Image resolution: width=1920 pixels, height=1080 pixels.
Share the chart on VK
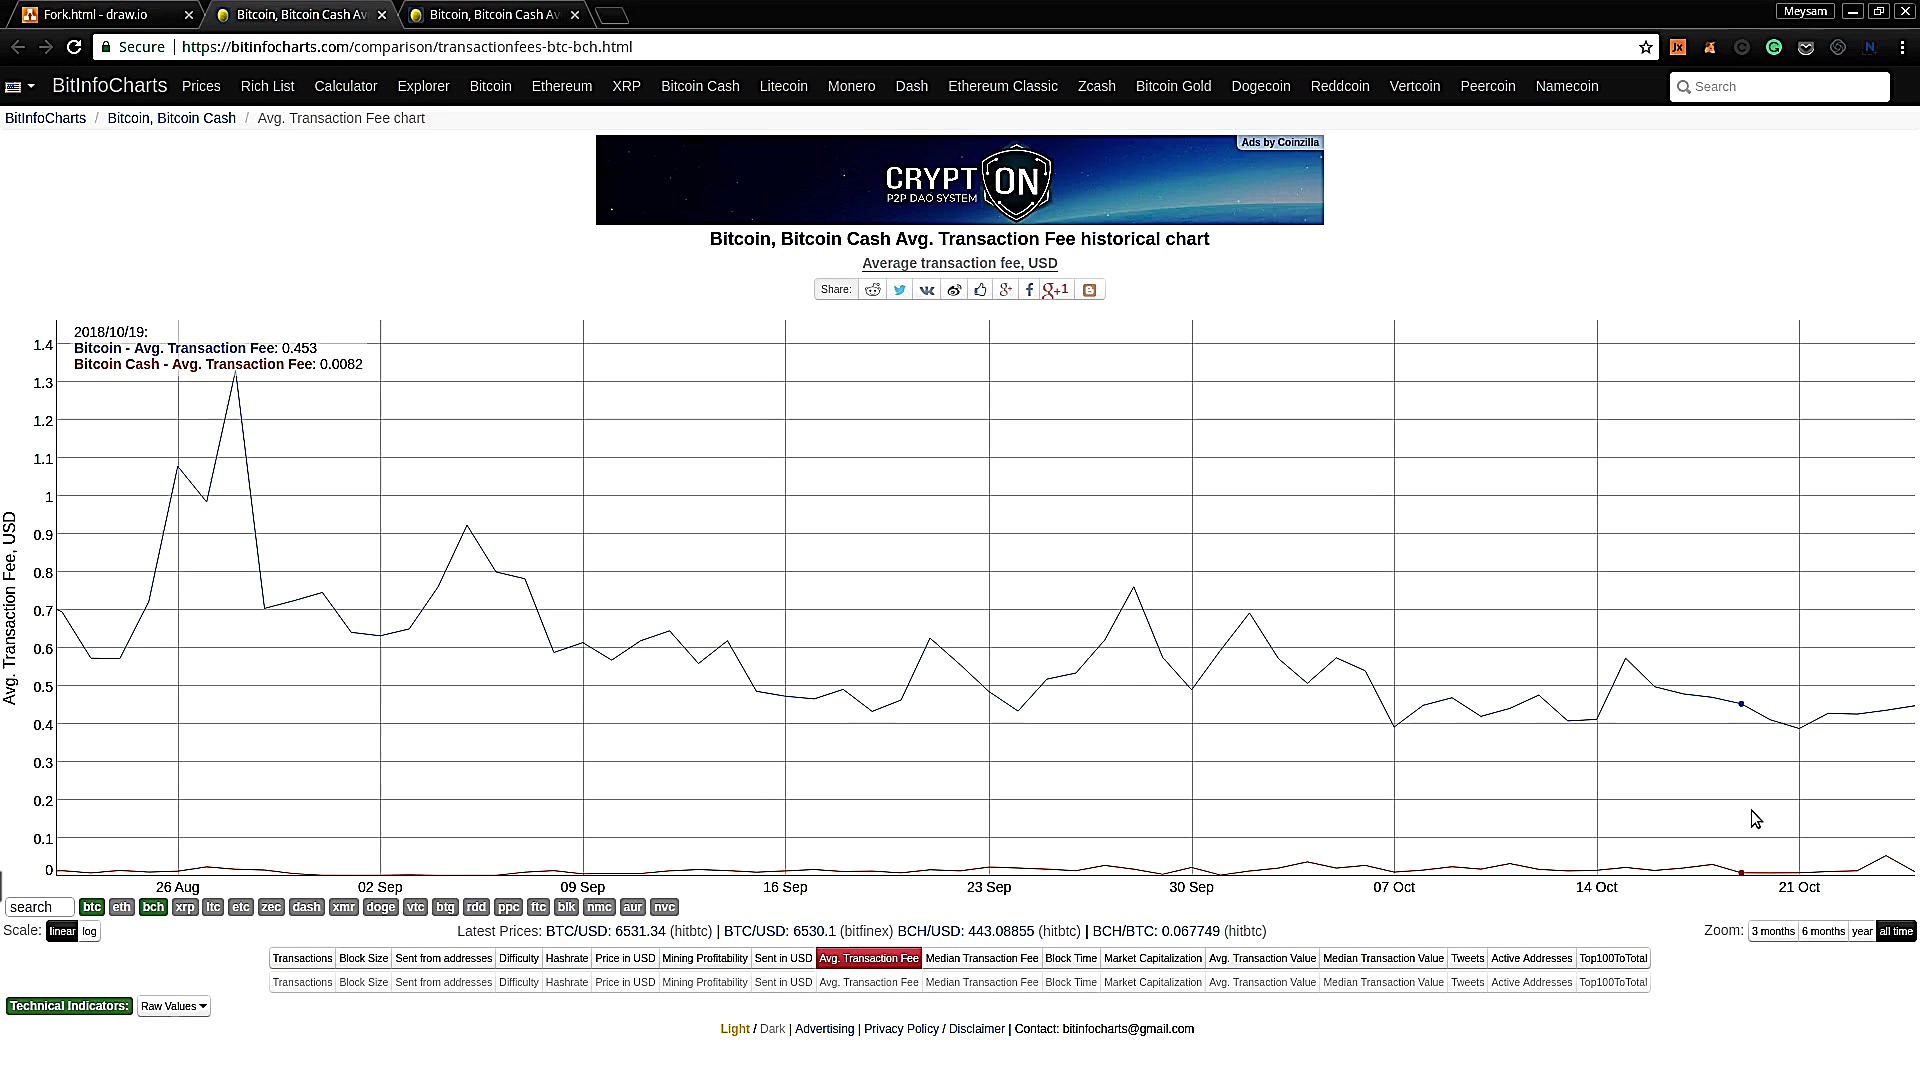(x=927, y=290)
